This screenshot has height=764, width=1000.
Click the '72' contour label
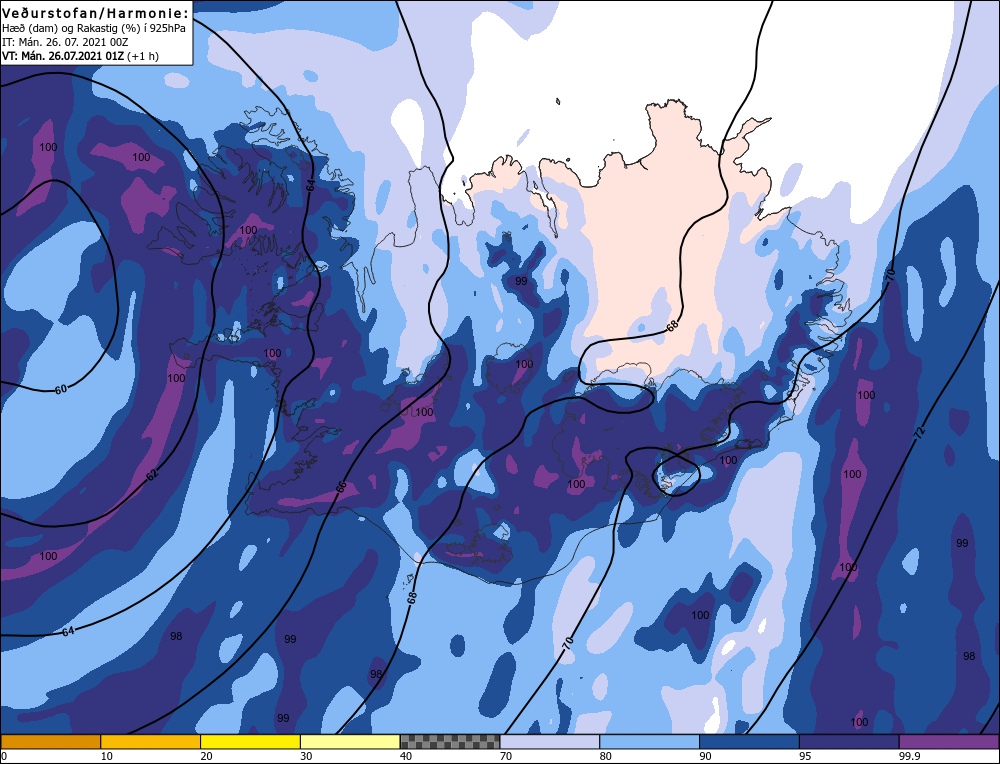coord(919,432)
